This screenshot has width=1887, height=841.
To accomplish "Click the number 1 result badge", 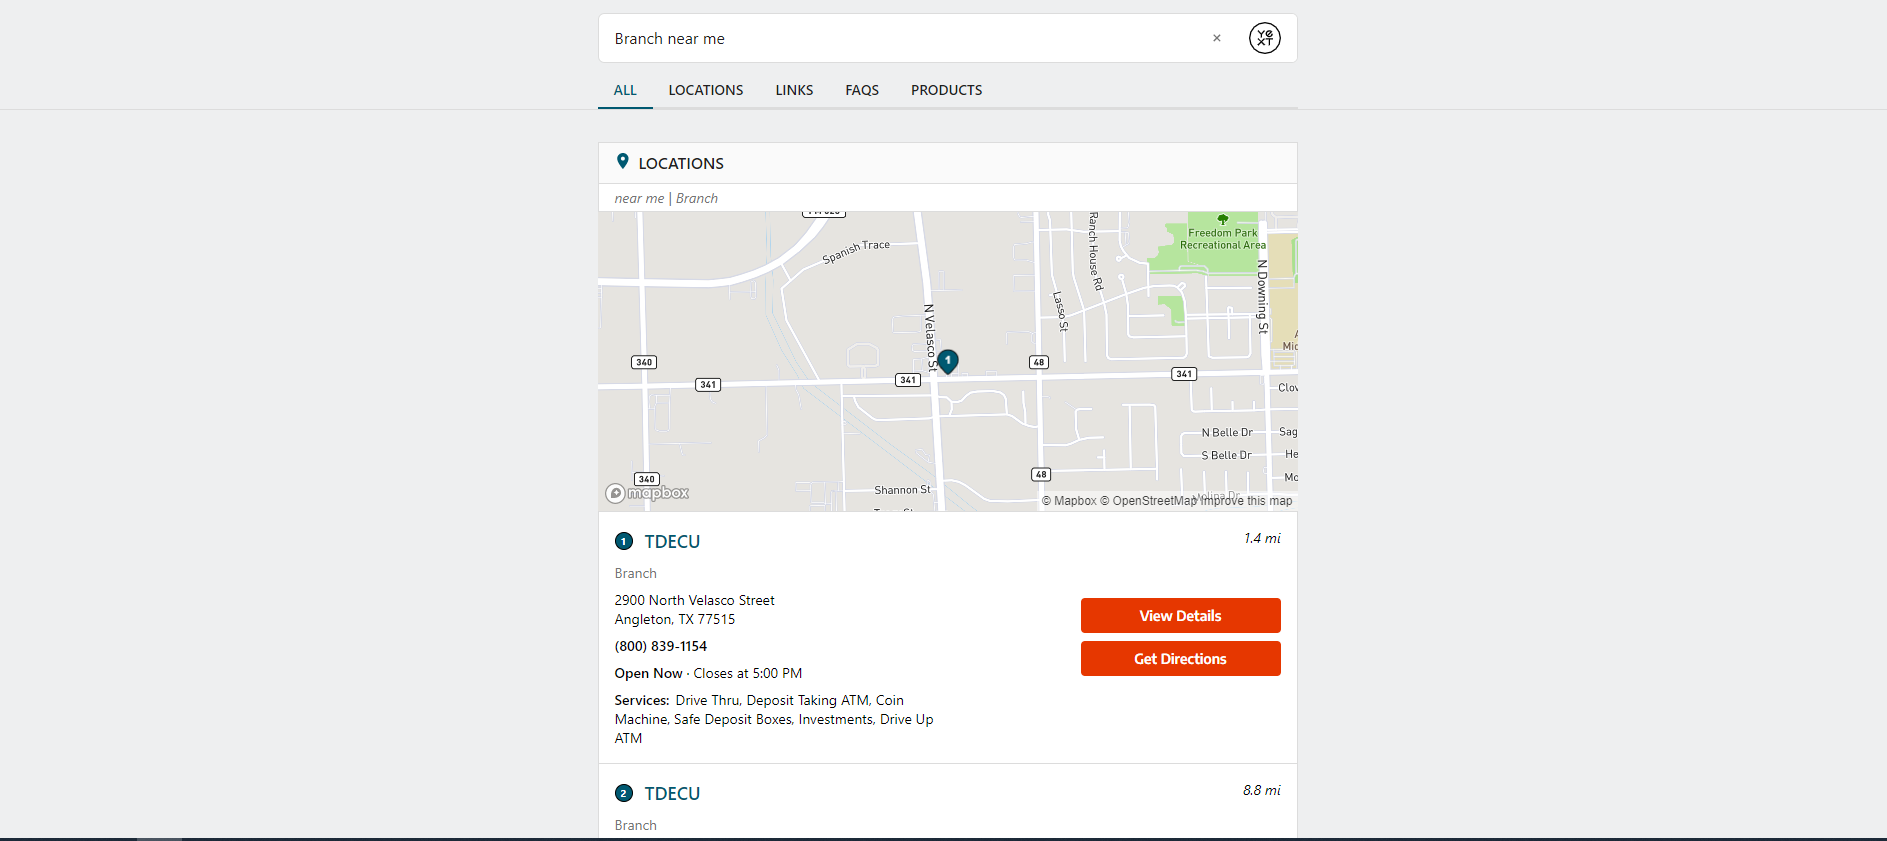I will click(624, 541).
